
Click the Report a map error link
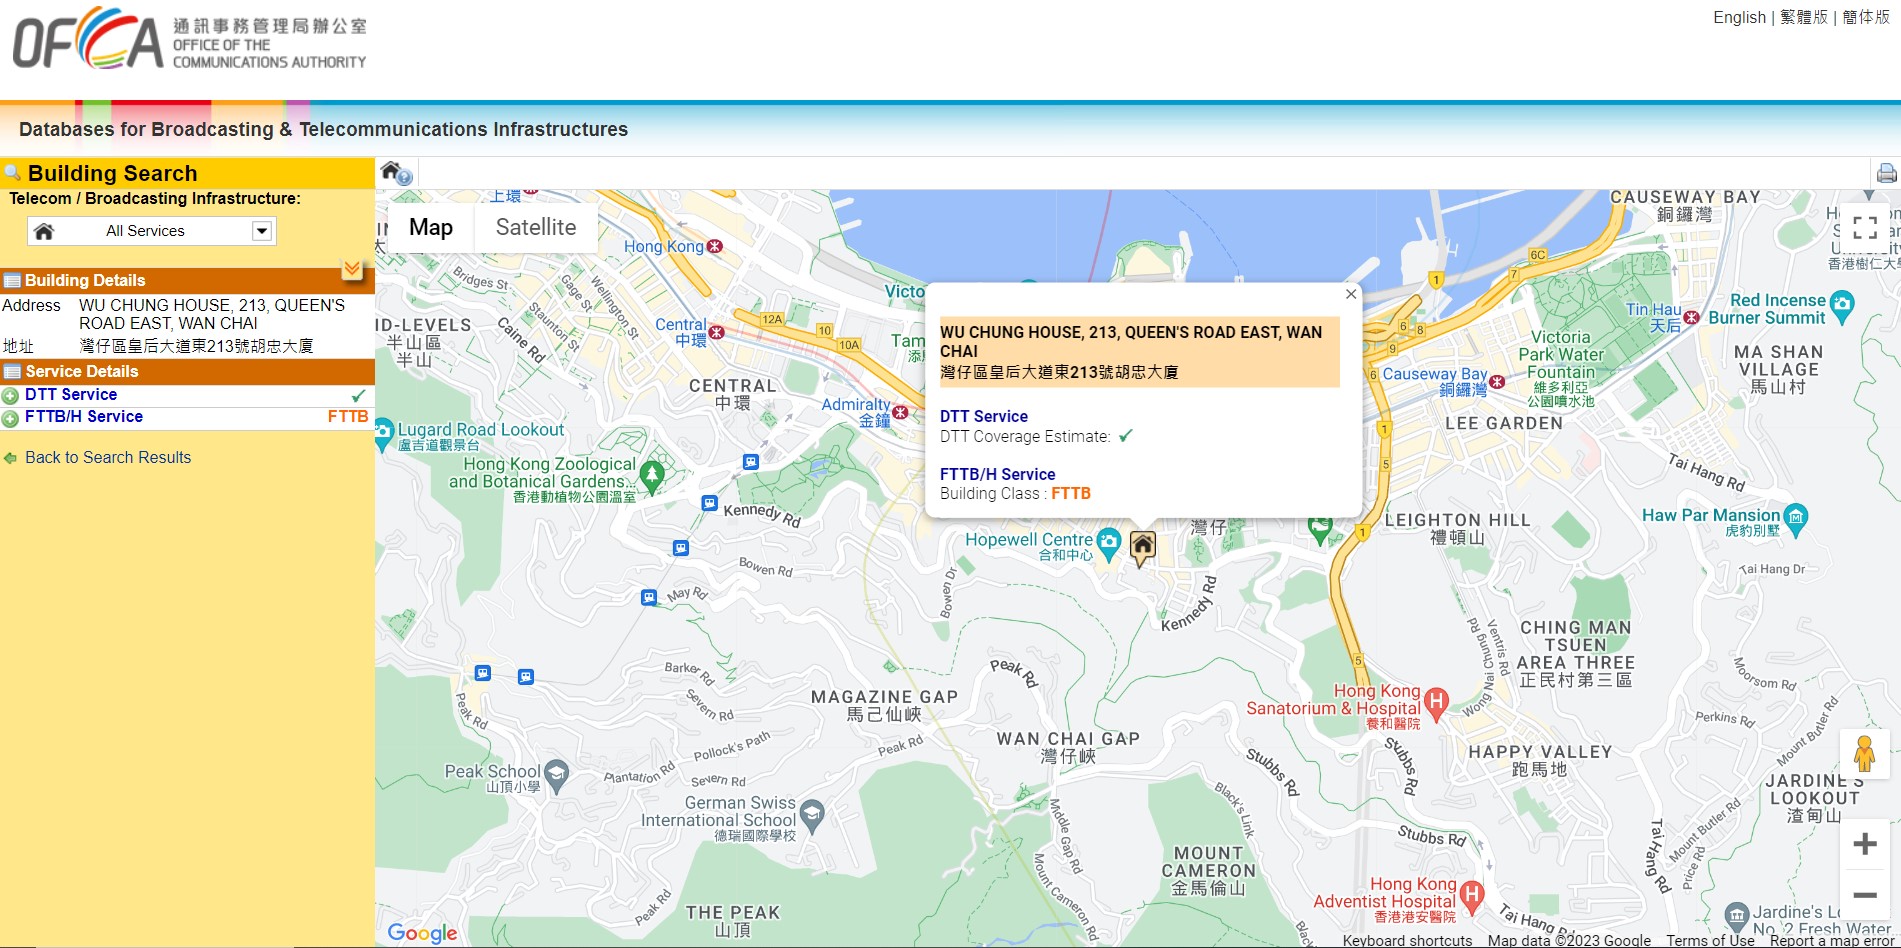1832,940
